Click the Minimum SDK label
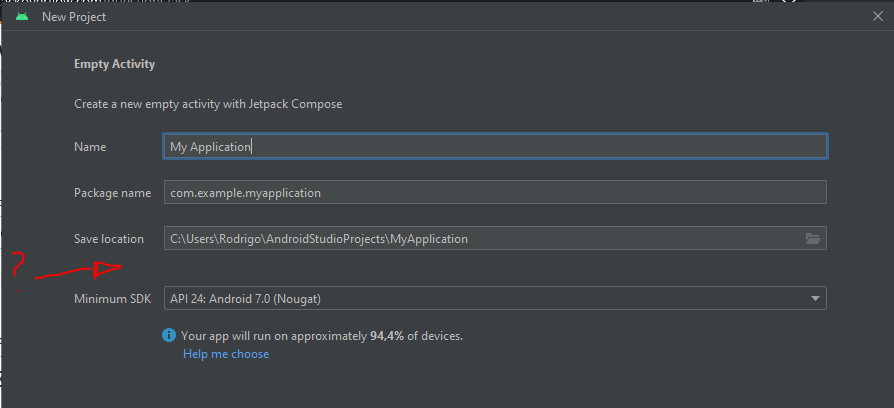894x408 pixels. [x=113, y=299]
